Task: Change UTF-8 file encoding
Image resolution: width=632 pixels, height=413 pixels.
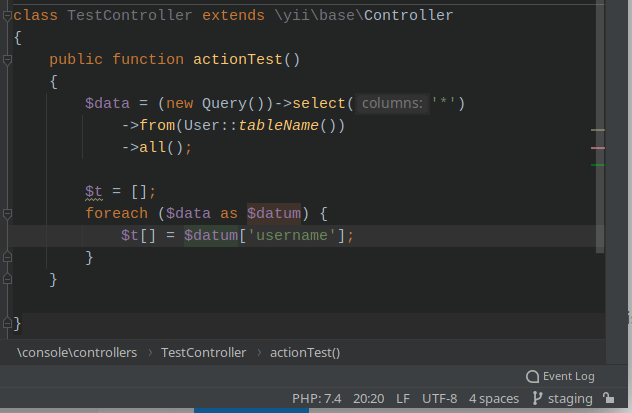Action: click(439, 398)
